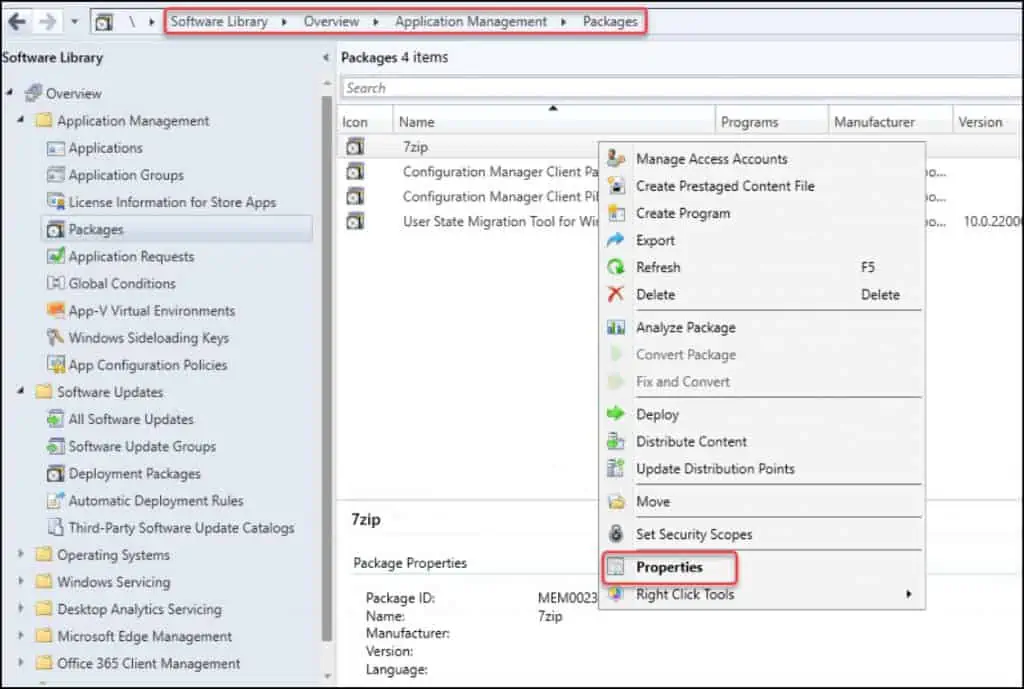1024x689 pixels.
Task: Click the Manage Access Accounts icon
Action: [x=616, y=159]
